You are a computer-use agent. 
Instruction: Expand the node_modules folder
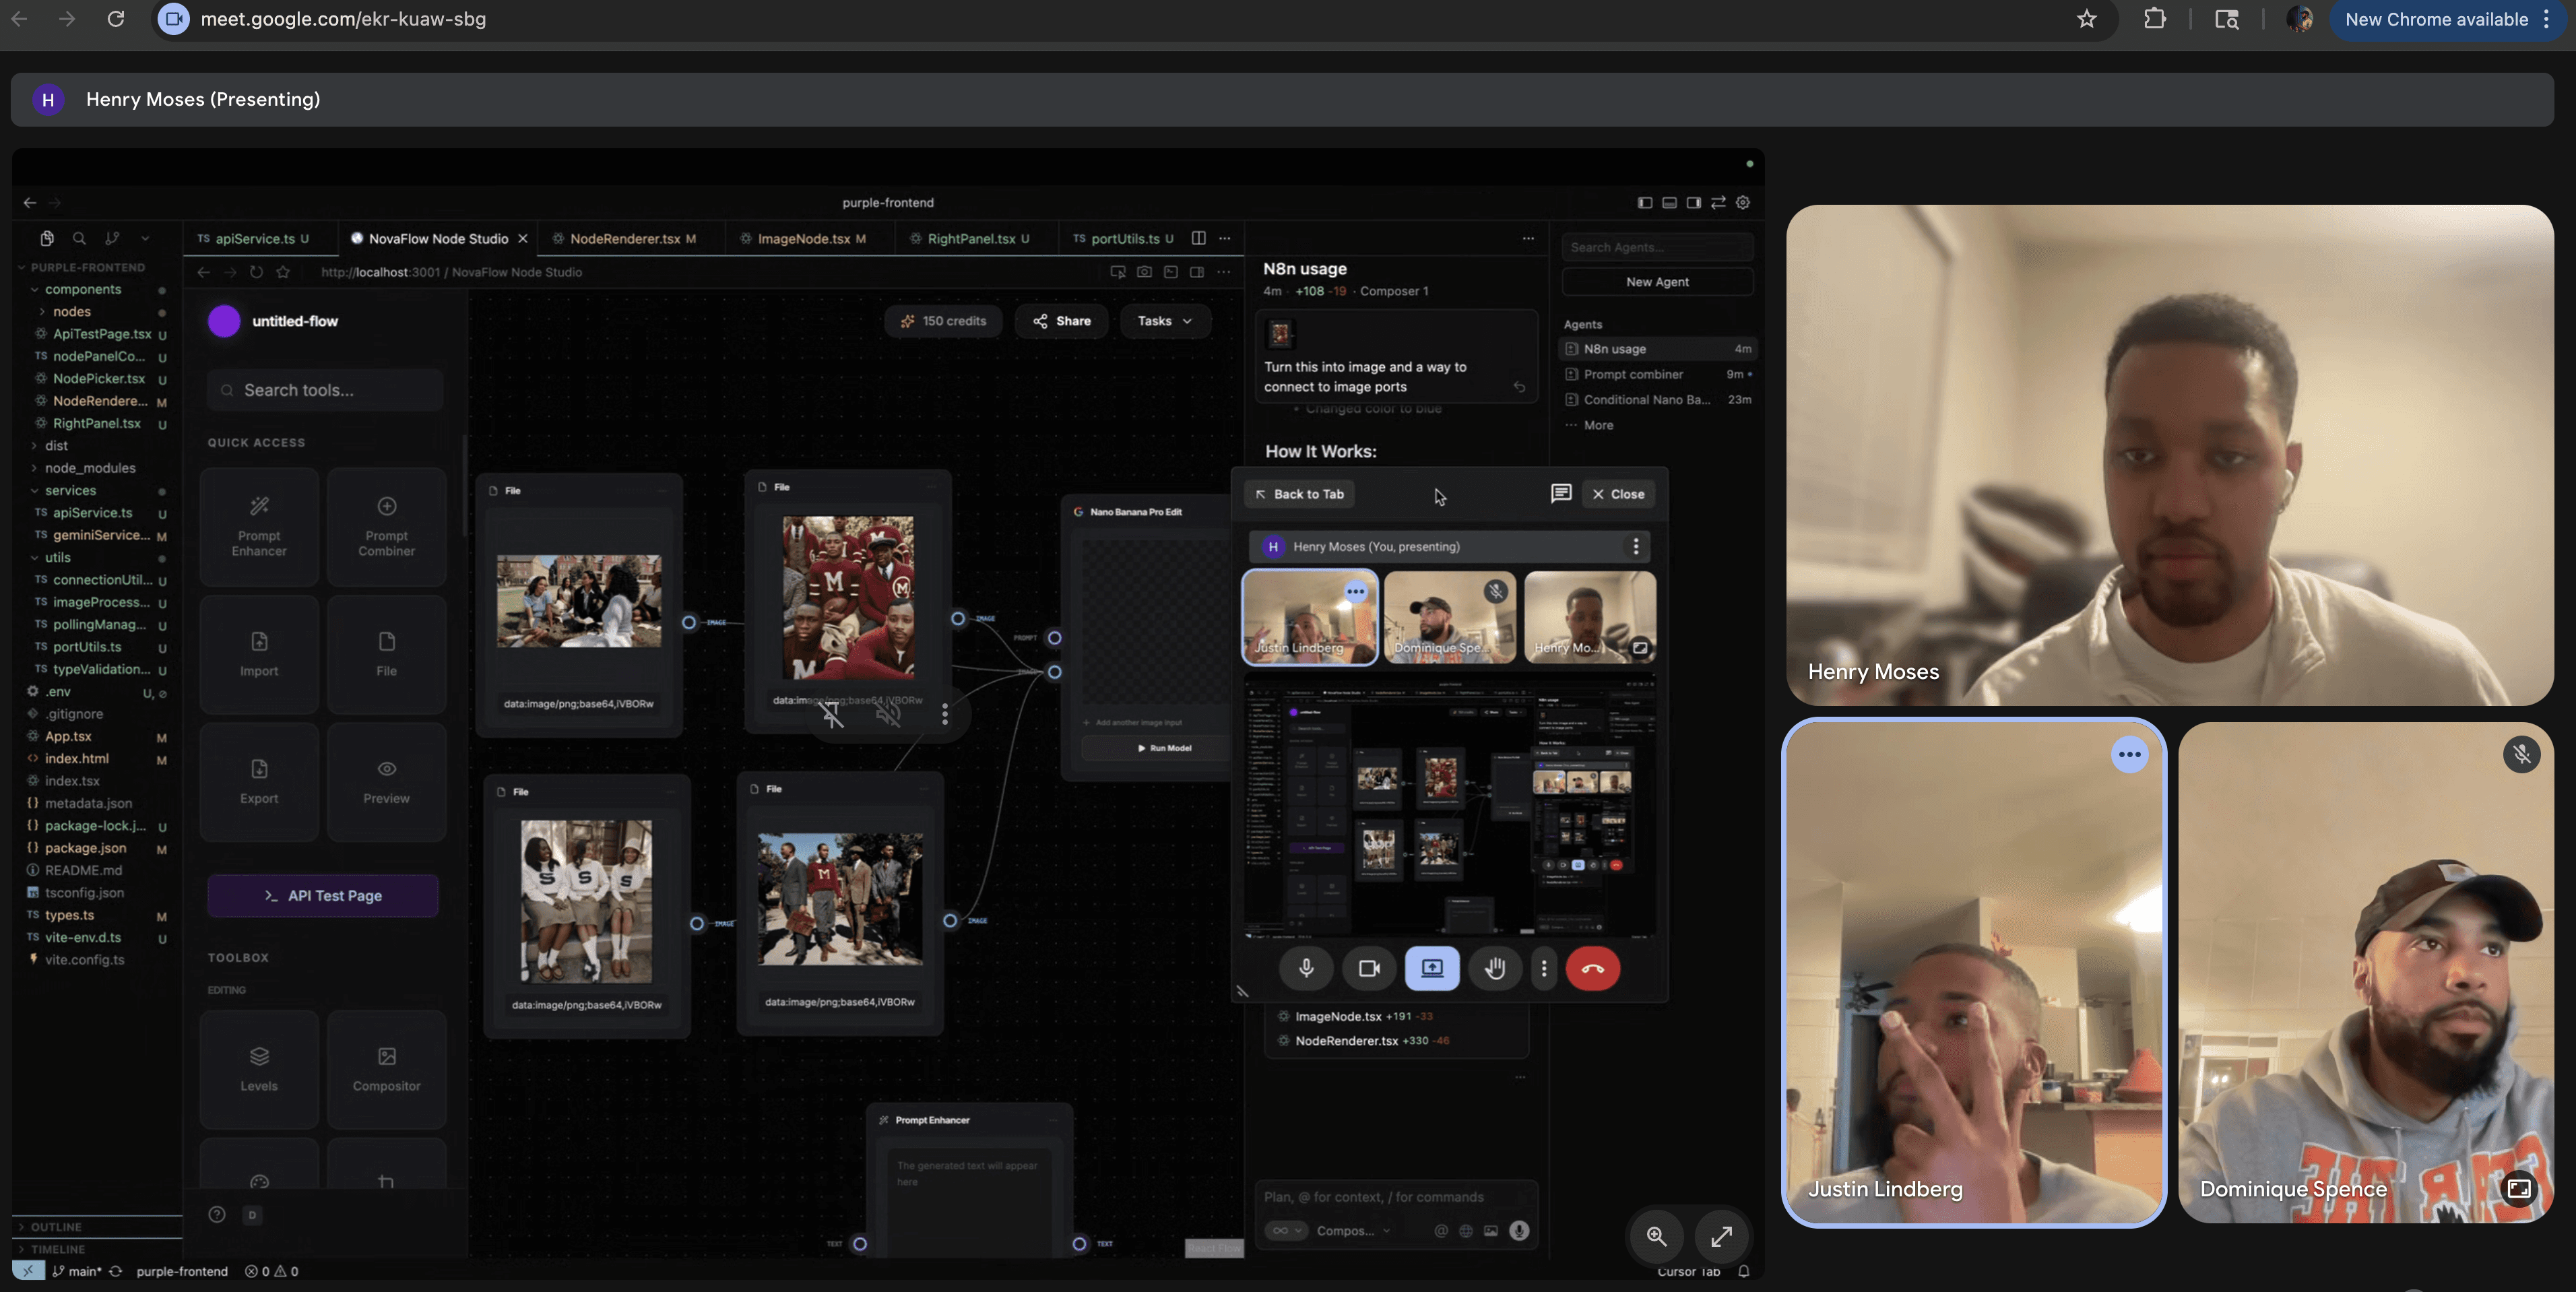(x=89, y=468)
